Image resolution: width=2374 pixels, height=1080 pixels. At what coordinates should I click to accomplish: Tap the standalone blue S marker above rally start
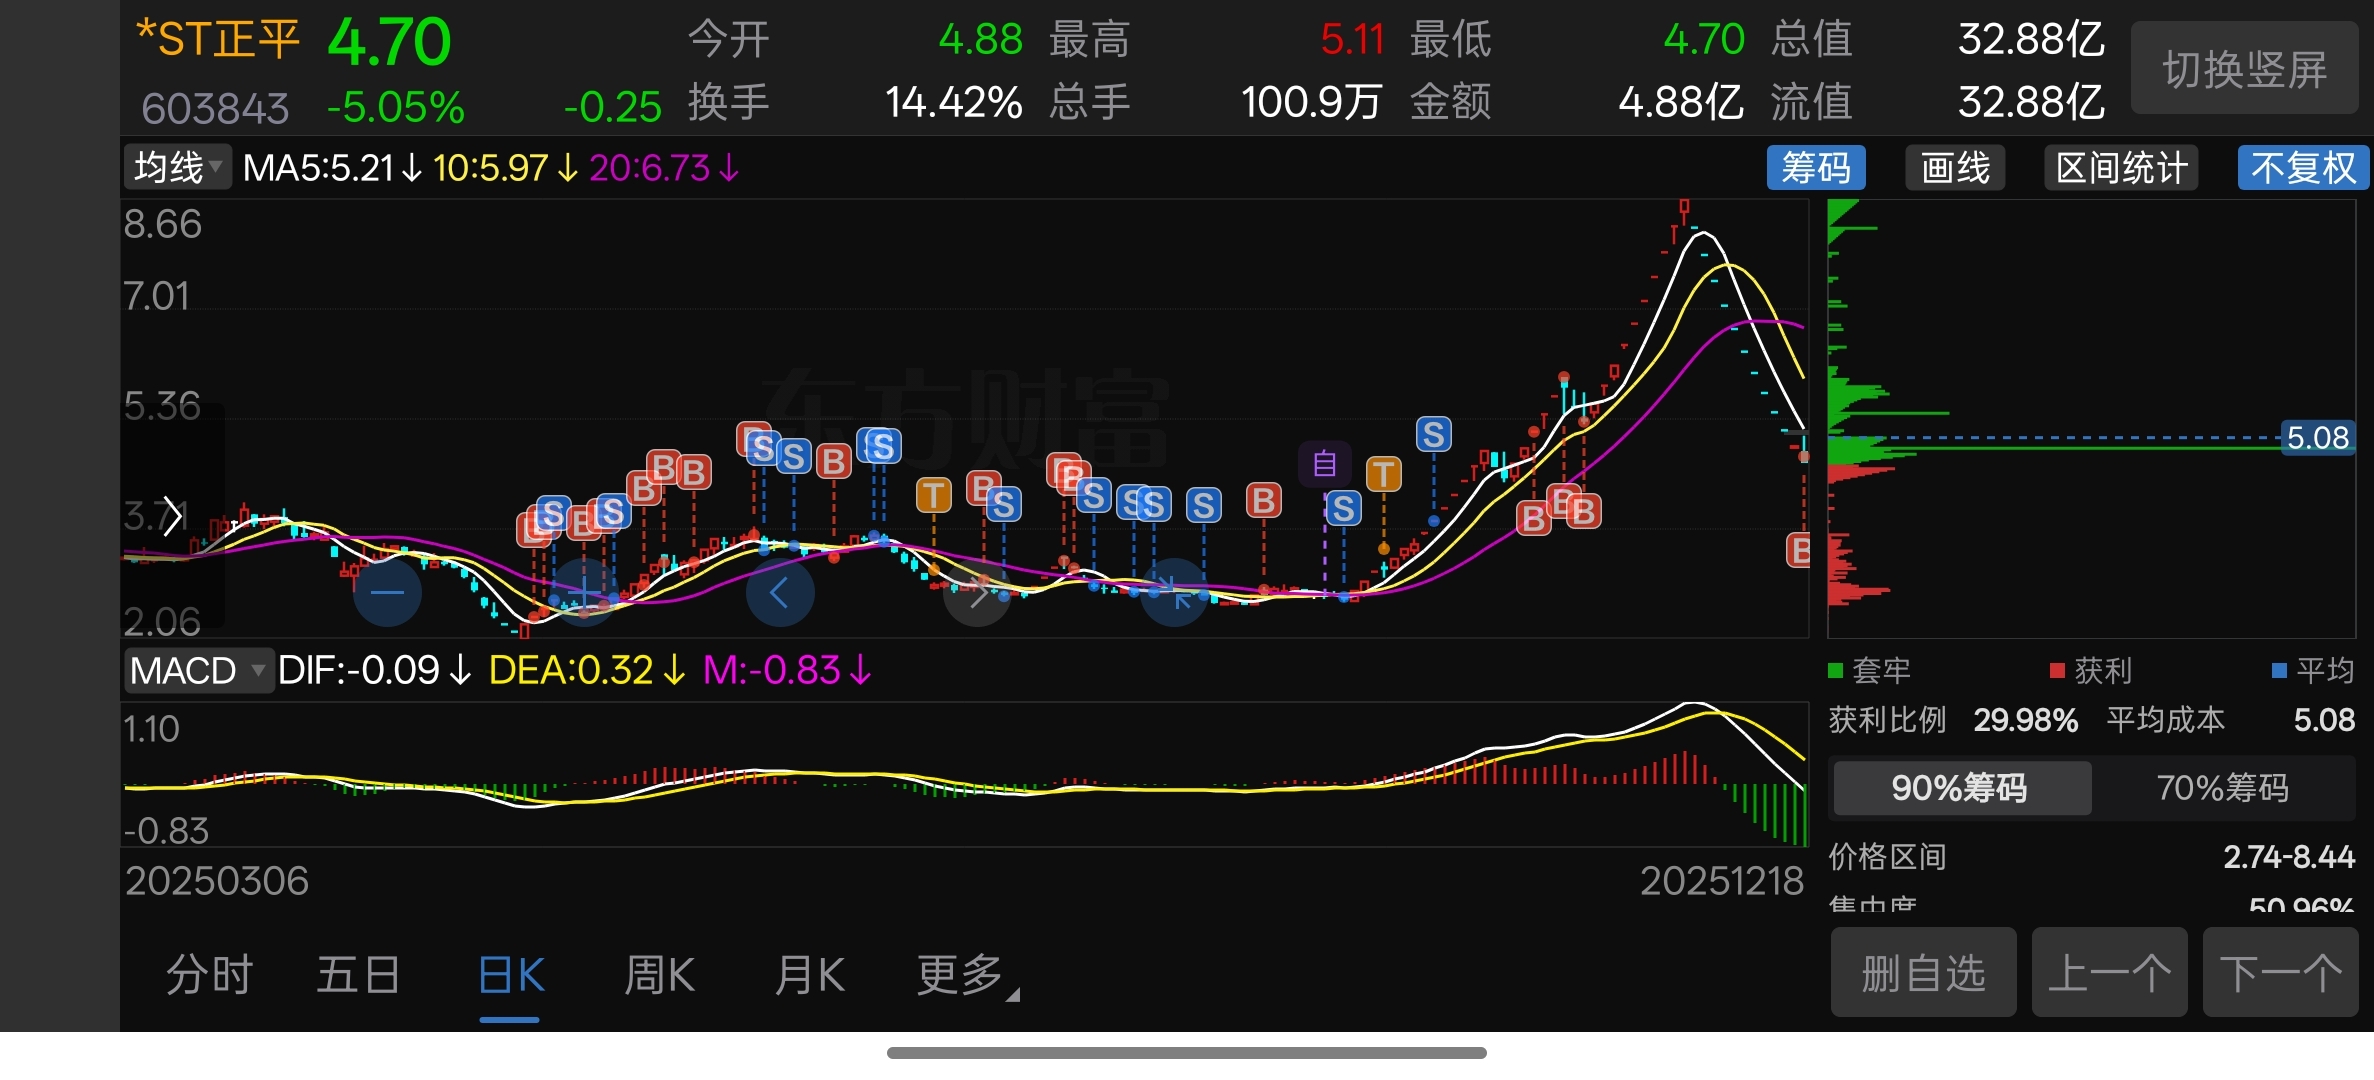pyautogui.click(x=1433, y=435)
